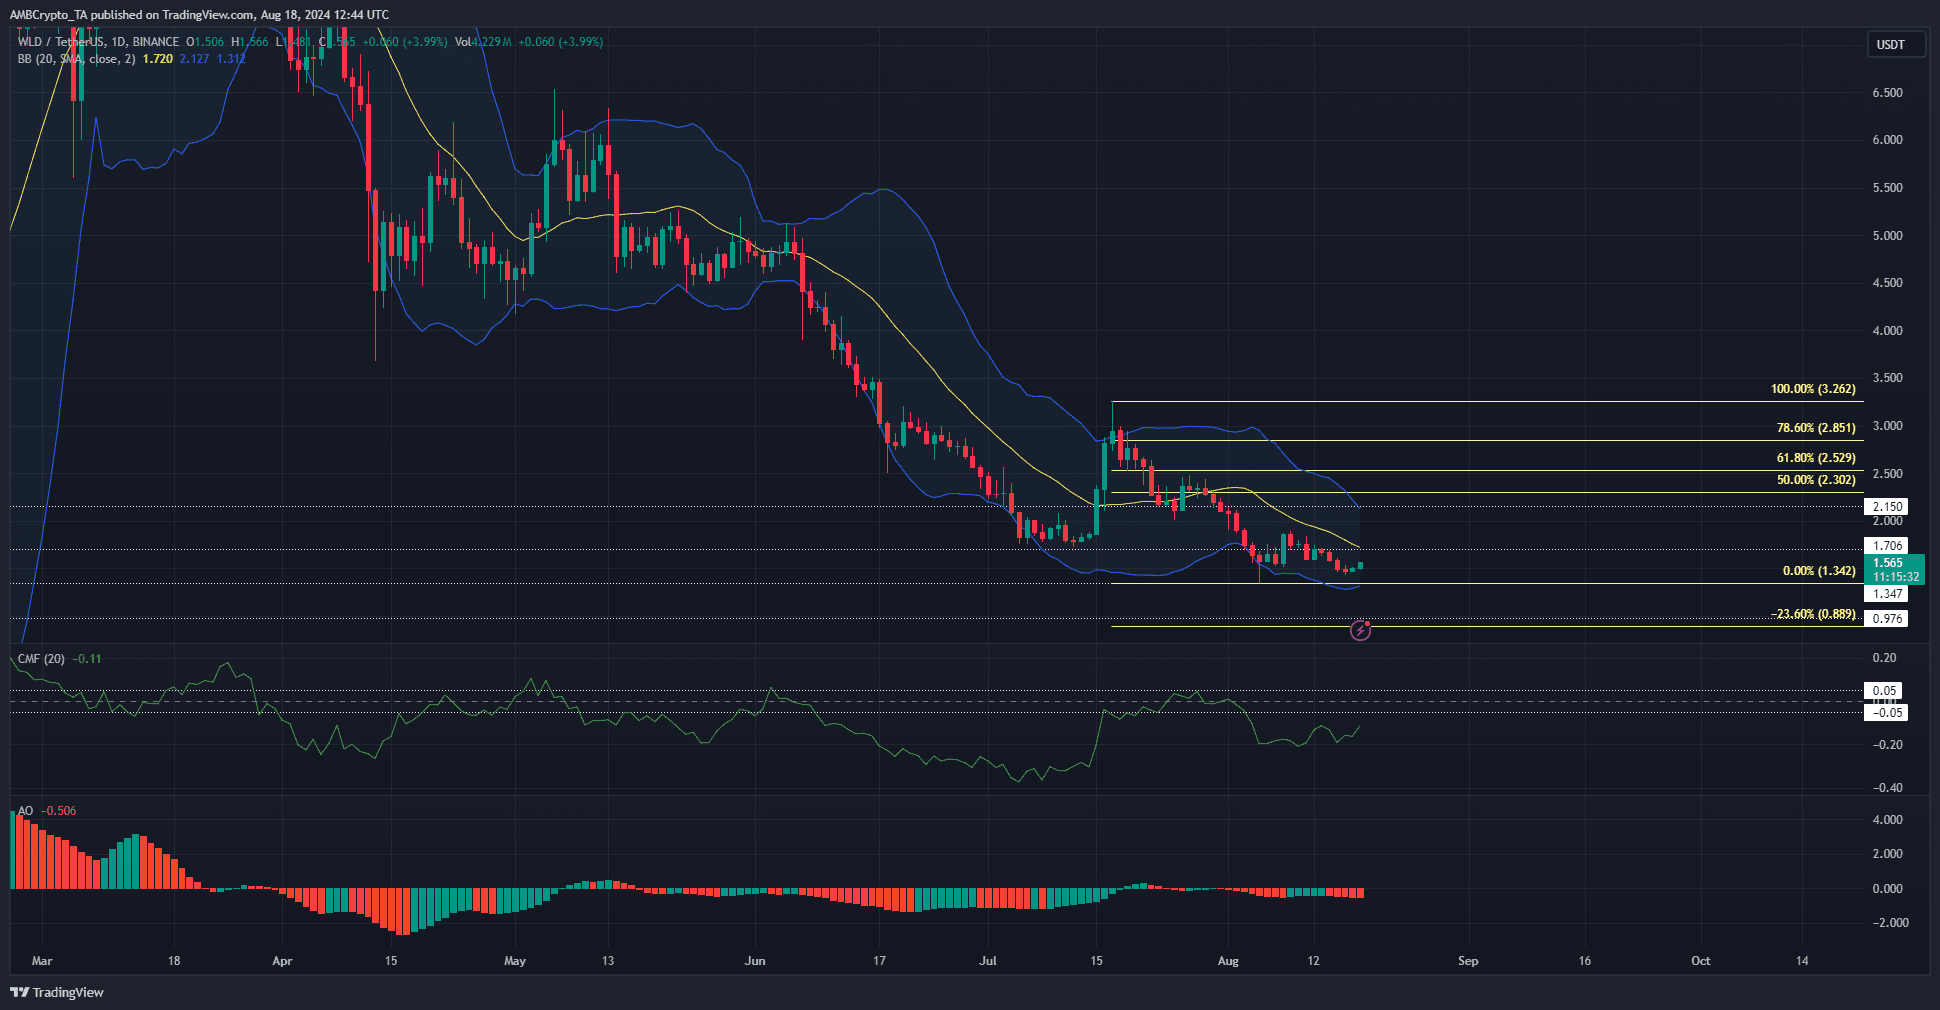Click the USDT currency button
Image resolution: width=1940 pixels, height=1010 pixels.
1895,44
